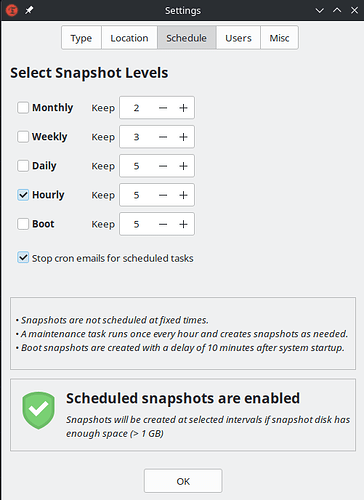Click the pin window icon
The image size is (364, 500).
29,10
